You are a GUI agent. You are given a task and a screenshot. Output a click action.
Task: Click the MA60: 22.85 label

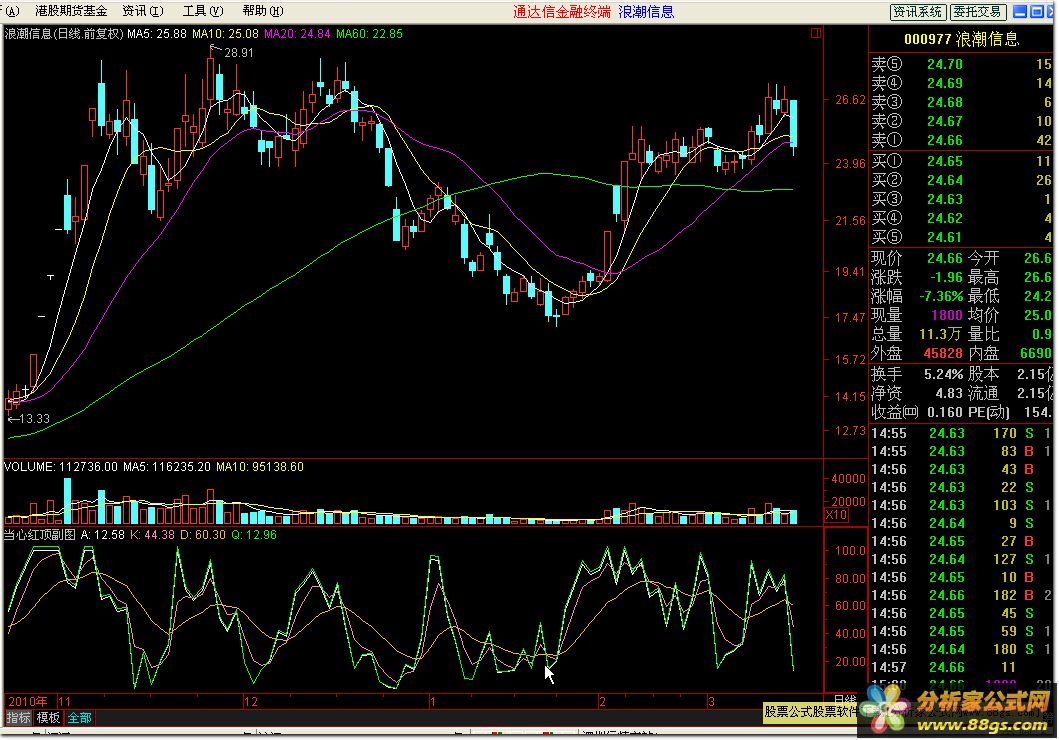point(369,33)
